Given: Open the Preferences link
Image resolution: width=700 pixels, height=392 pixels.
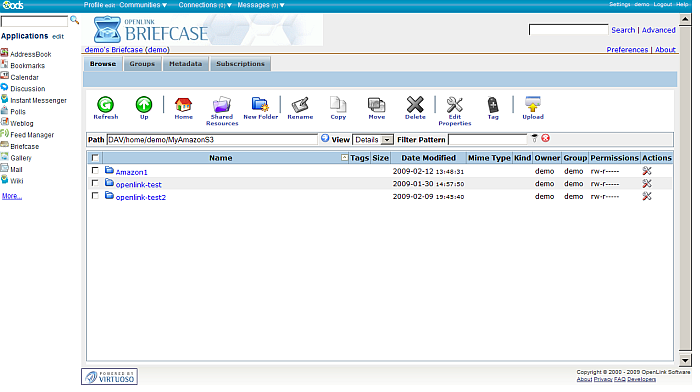Looking at the screenshot, I should click(x=627, y=50).
